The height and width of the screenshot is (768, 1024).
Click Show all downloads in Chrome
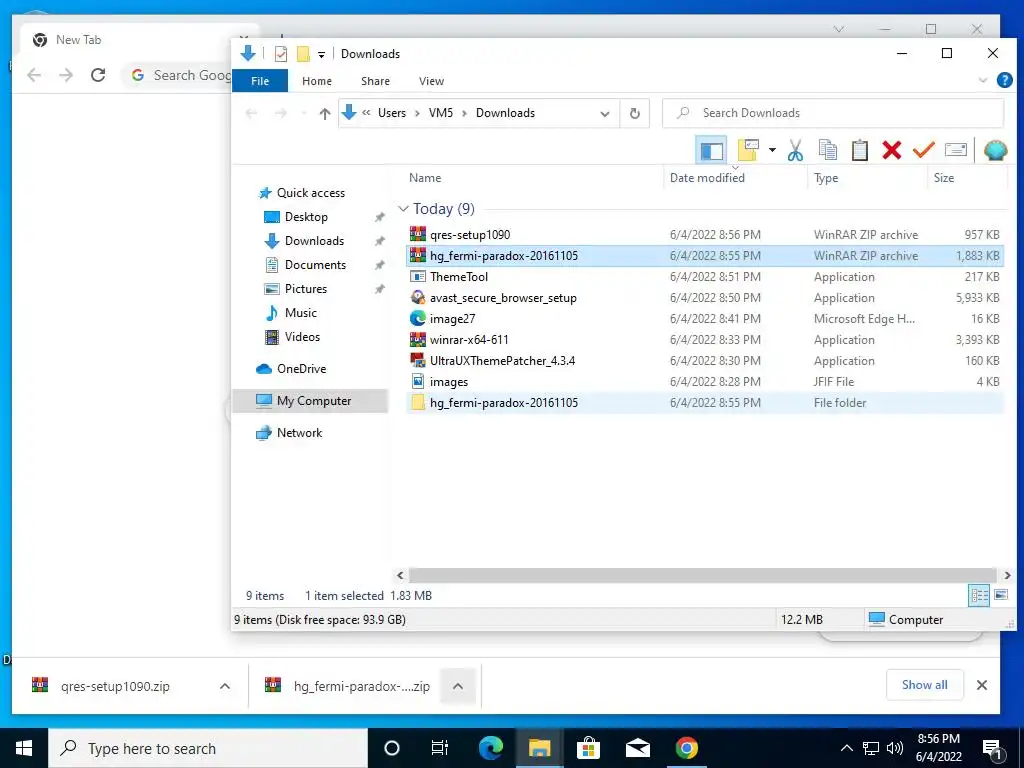[924, 684]
